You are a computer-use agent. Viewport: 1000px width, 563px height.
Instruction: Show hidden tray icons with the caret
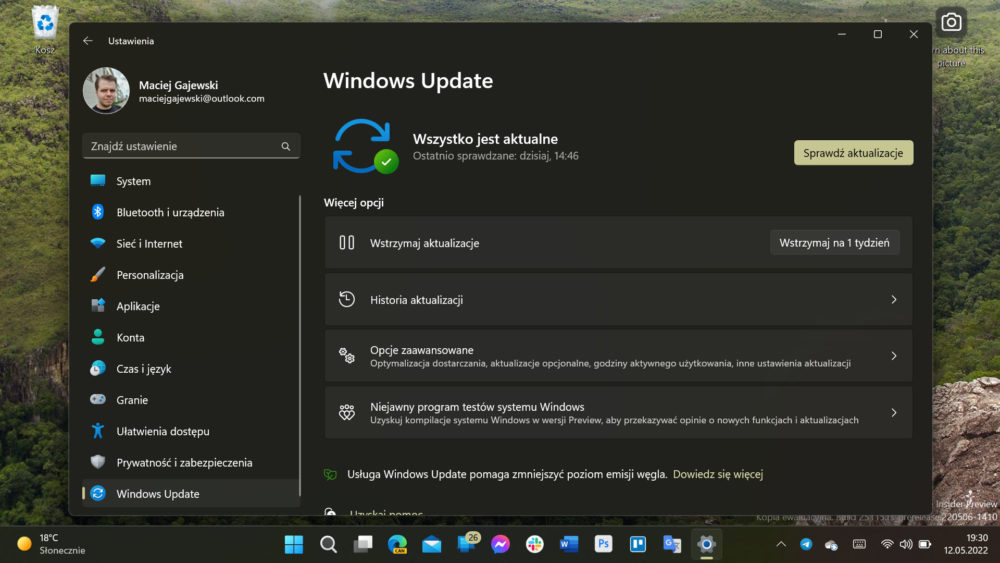click(x=781, y=545)
